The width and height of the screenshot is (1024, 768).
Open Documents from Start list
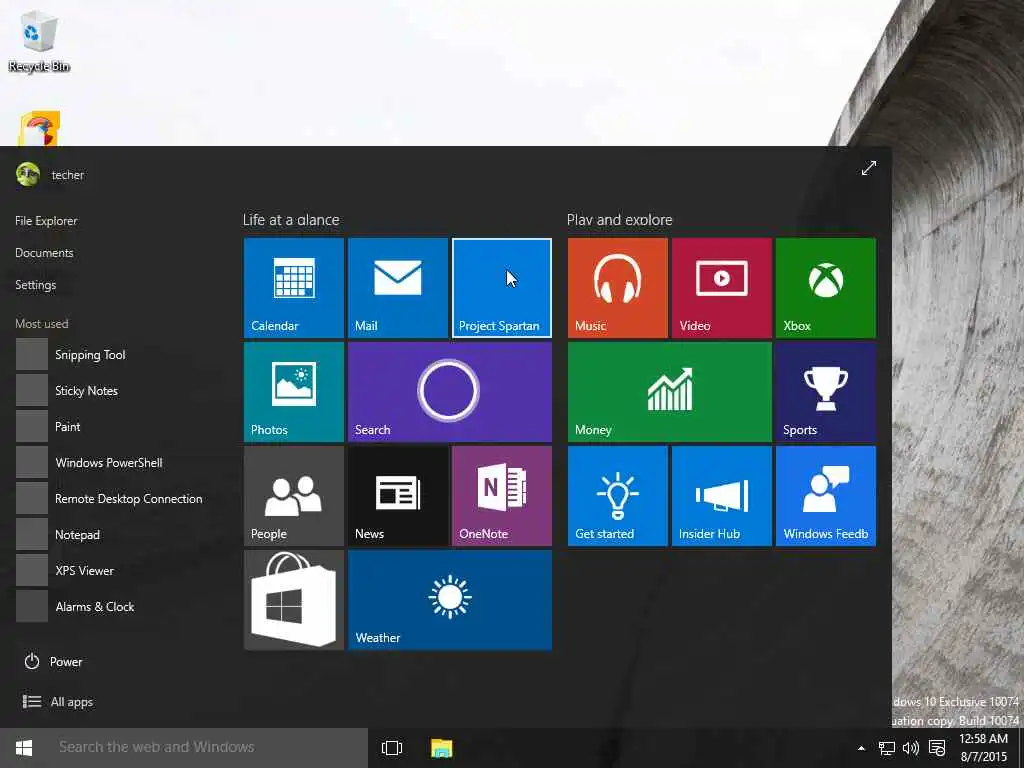point(44,253)
